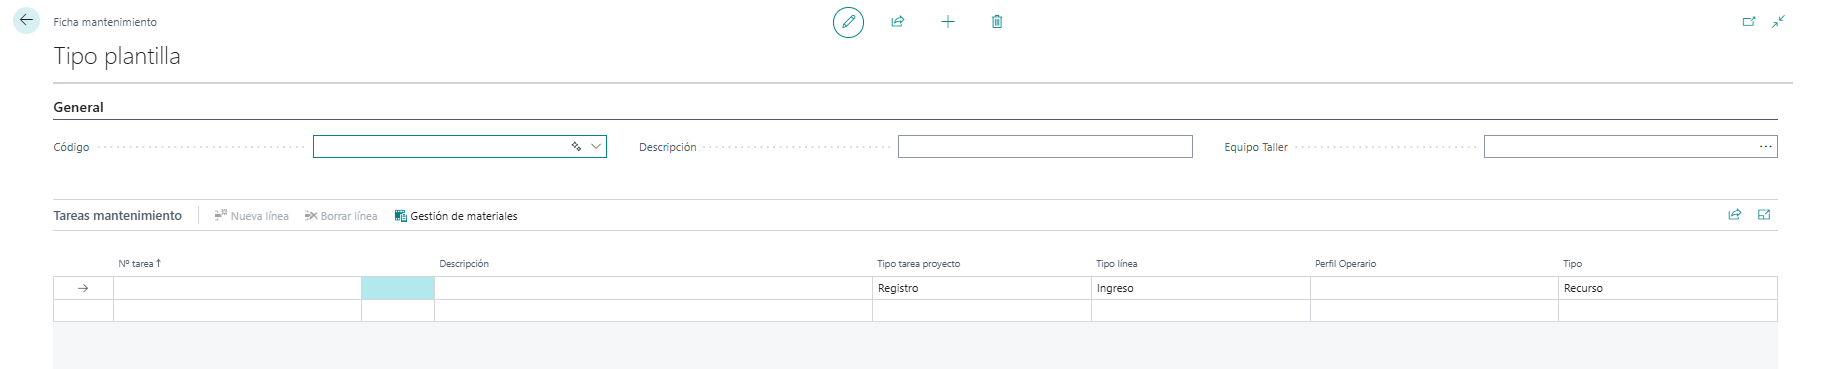Open Equipo Taller lookup ellipsis
This screenshot has width=1835, height=369.
tap(1766, 147)
